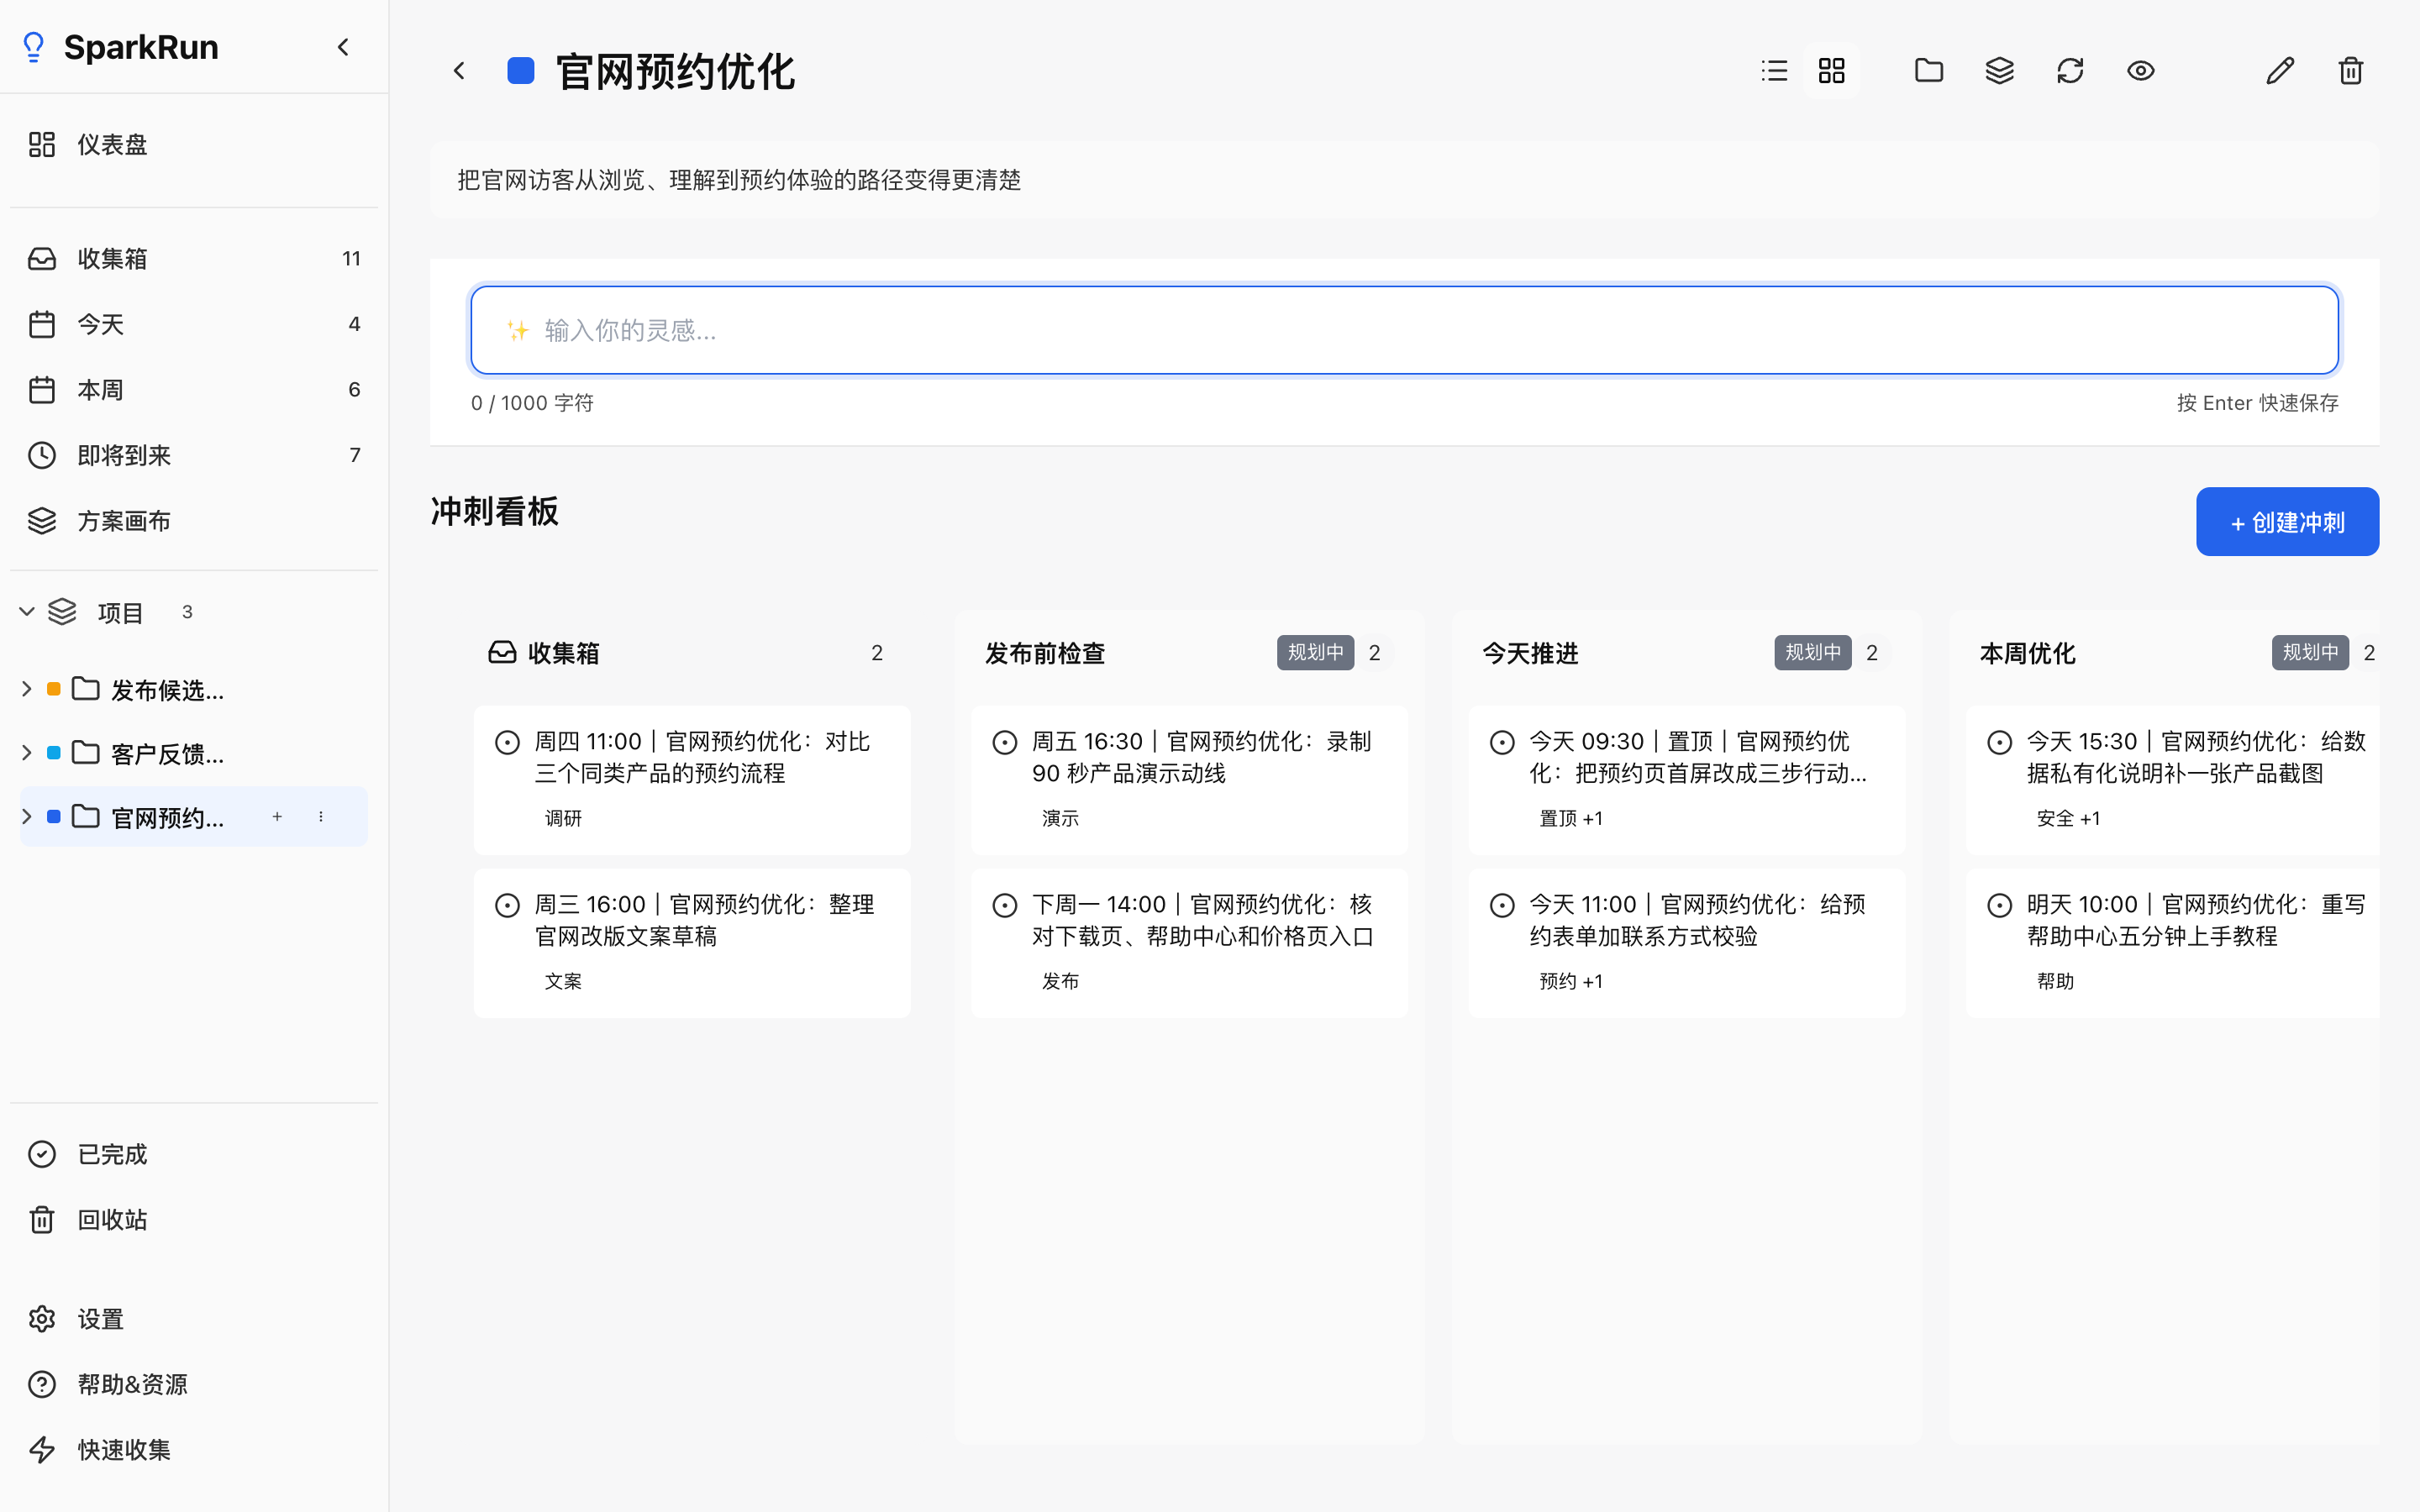This screenshot has height=1512, width=2420.
Task: Click the 收集箱 column inbox icon
Action: click(502, 652)
